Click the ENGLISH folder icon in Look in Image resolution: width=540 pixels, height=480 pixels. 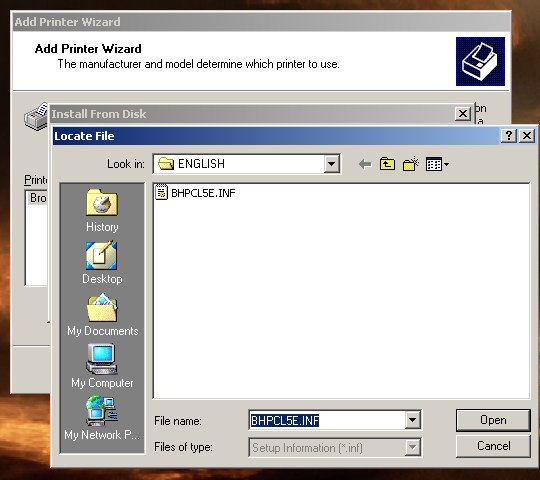pos(166,164)
